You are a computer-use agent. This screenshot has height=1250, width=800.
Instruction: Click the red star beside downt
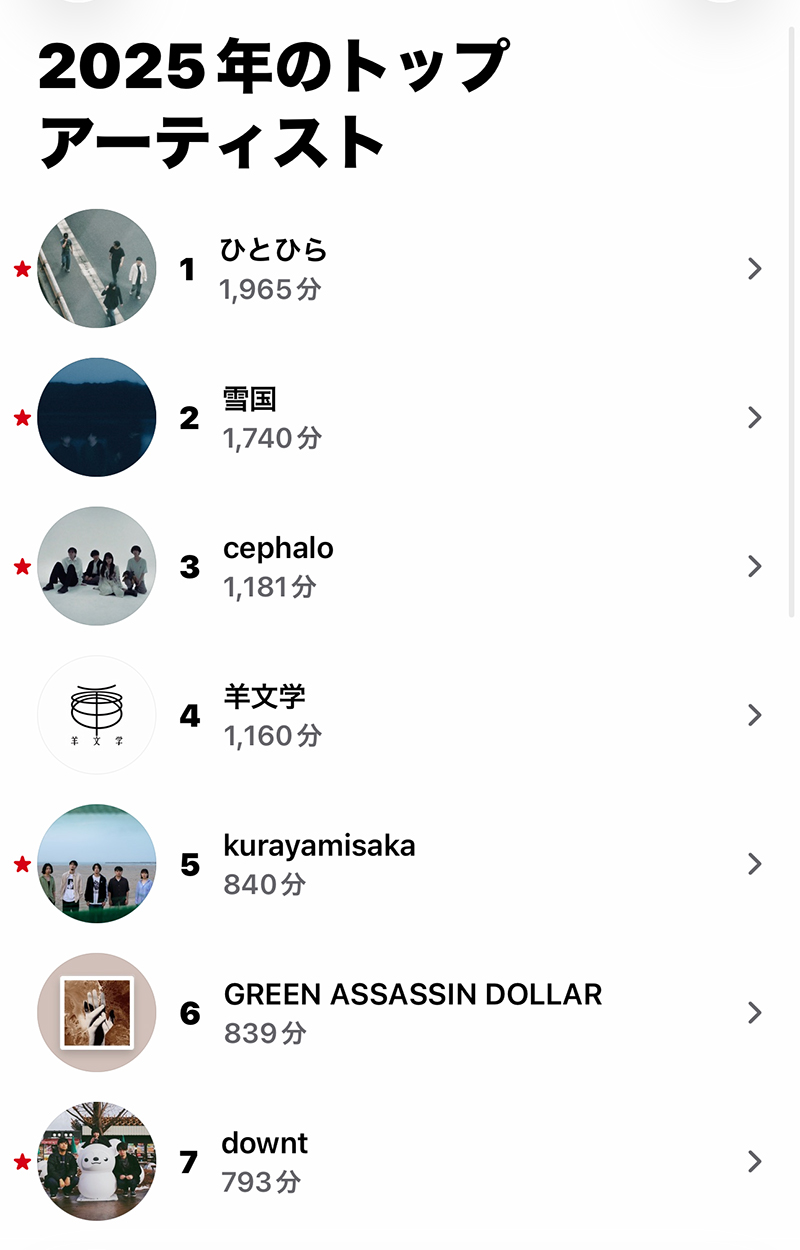point(22,1162)
